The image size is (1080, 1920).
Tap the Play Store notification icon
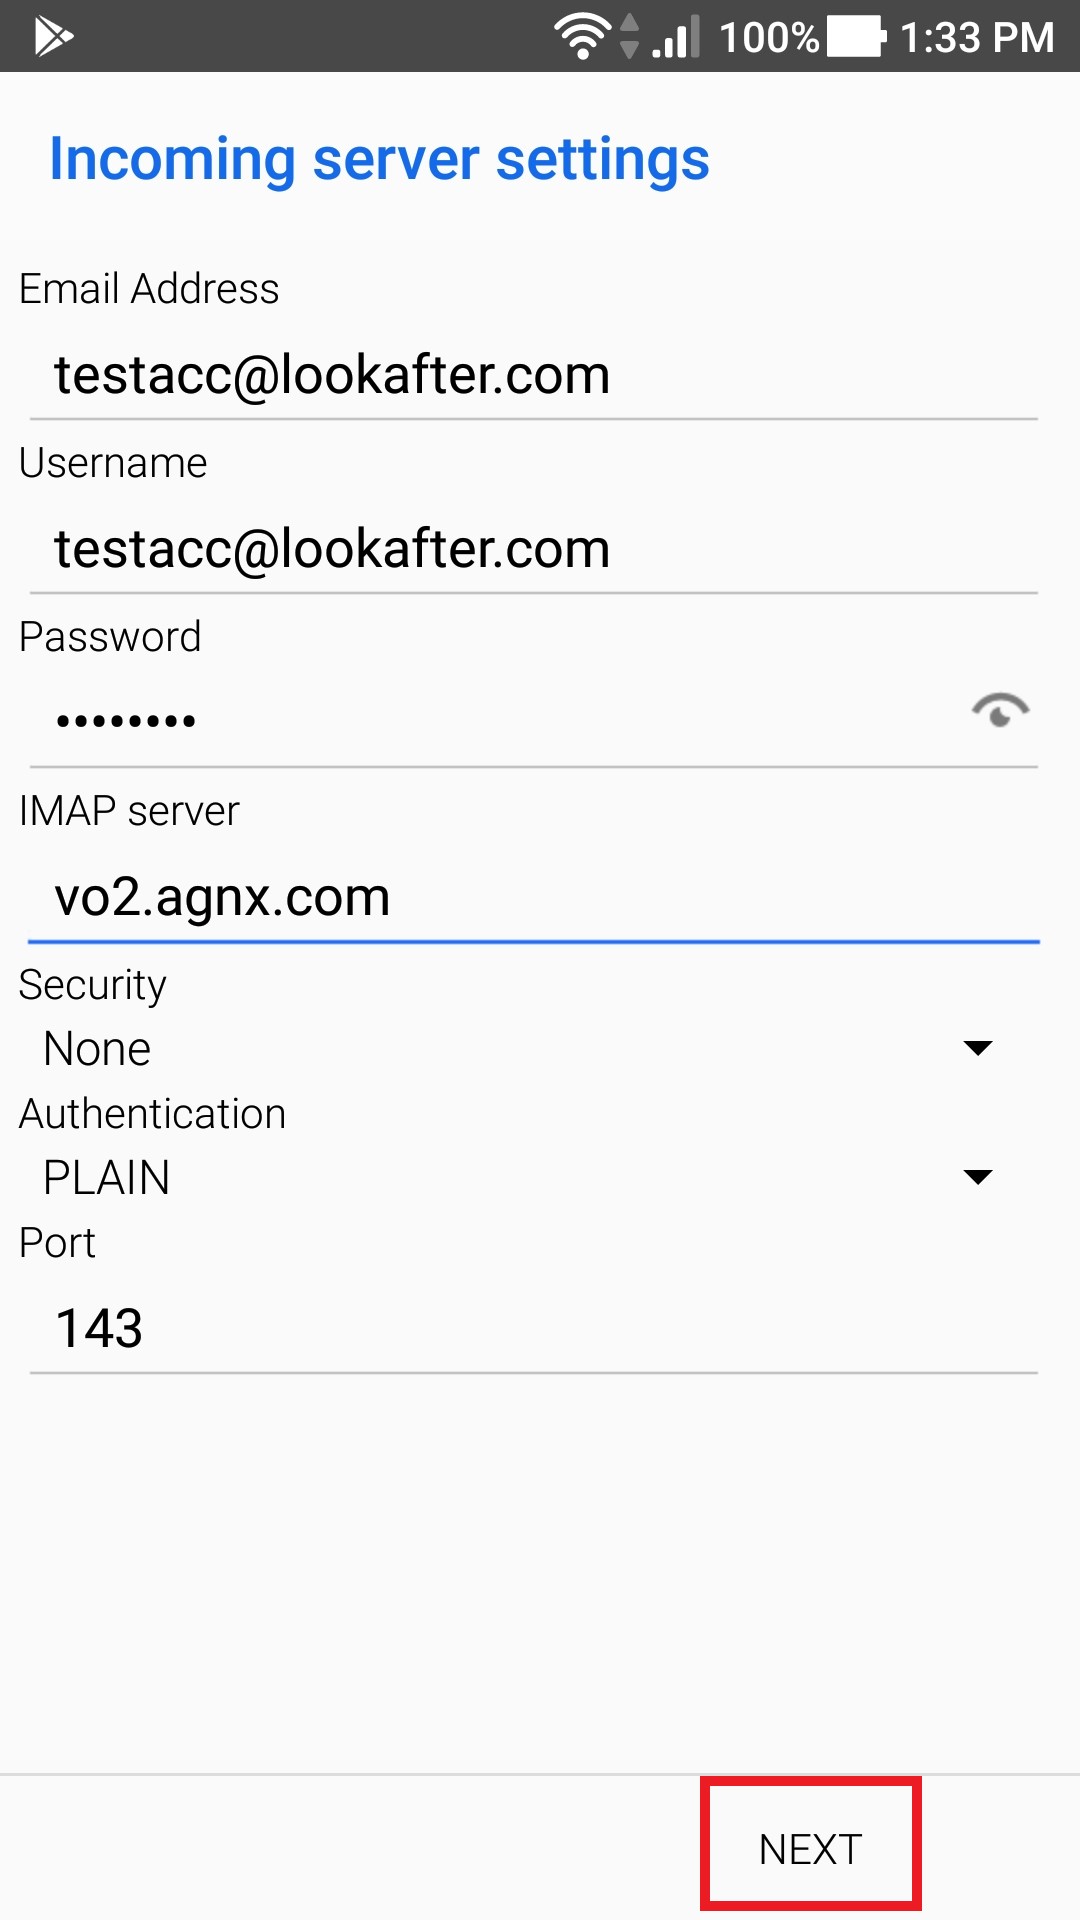tap(53, 37)
